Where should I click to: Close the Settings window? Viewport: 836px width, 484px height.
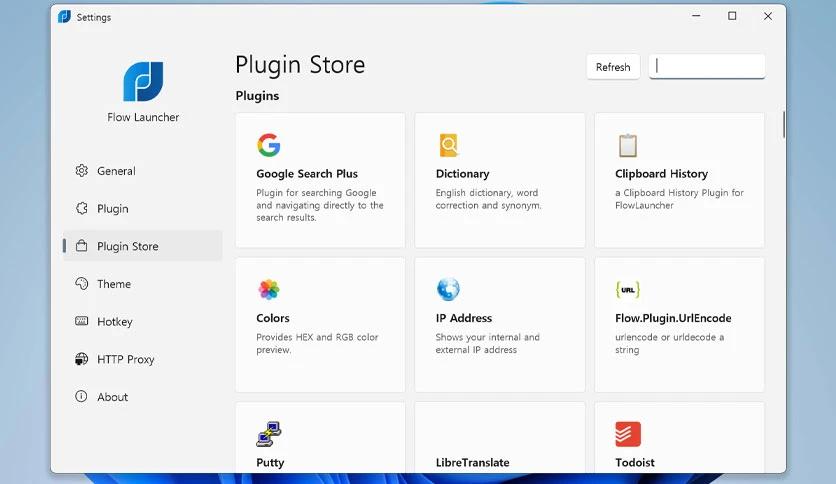click(x=768, y=17)
